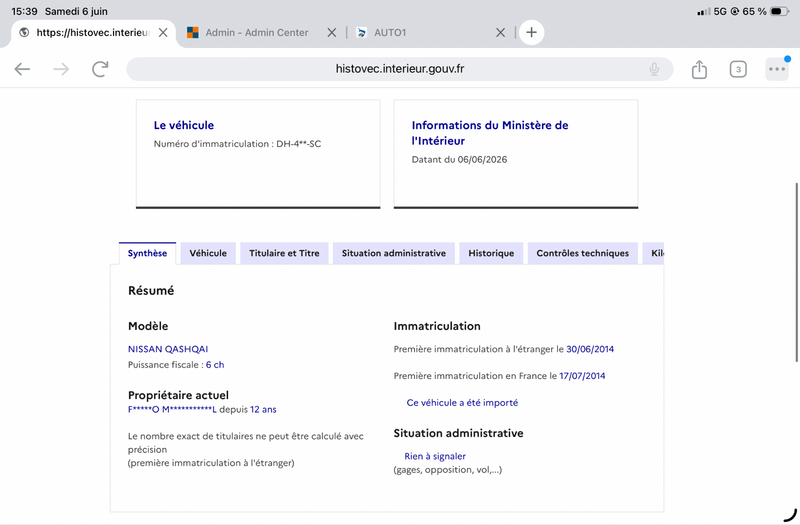The image size is (800, 525).
Task: Click the Rien à signaler status
Action: pyautogui.click(x=435, y=456)
